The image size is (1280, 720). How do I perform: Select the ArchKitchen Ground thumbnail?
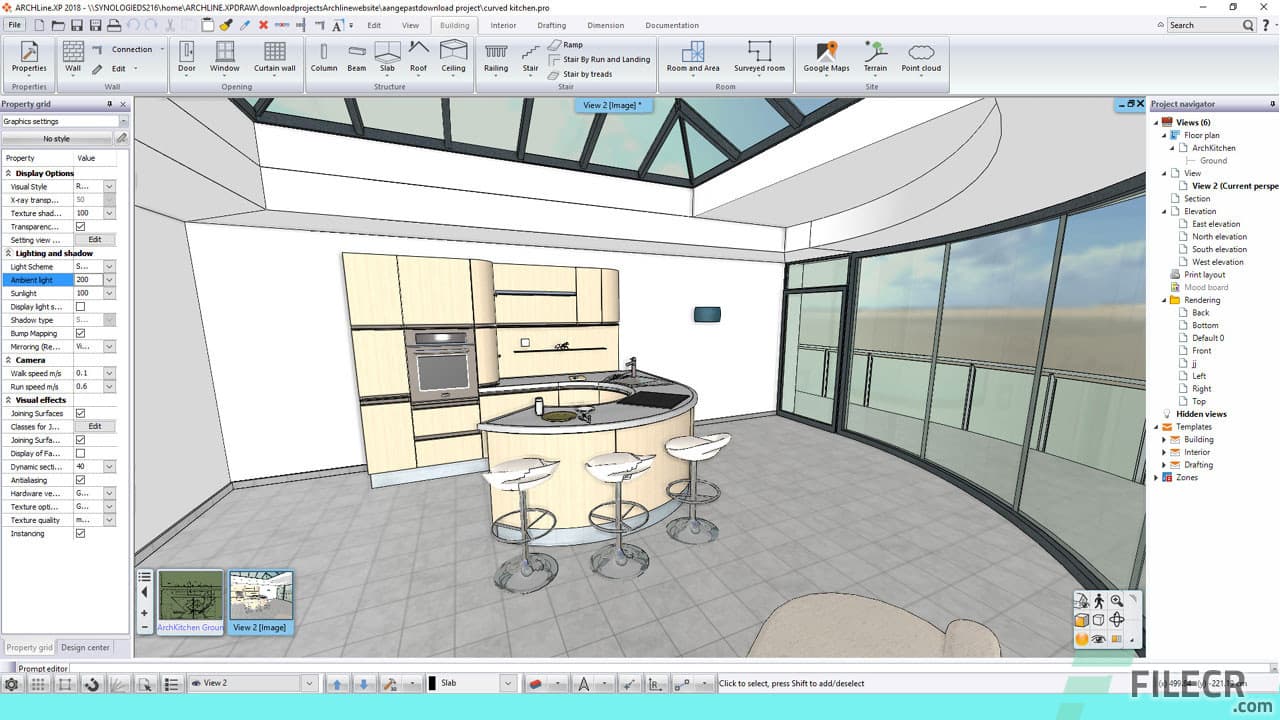click(190, 597)
